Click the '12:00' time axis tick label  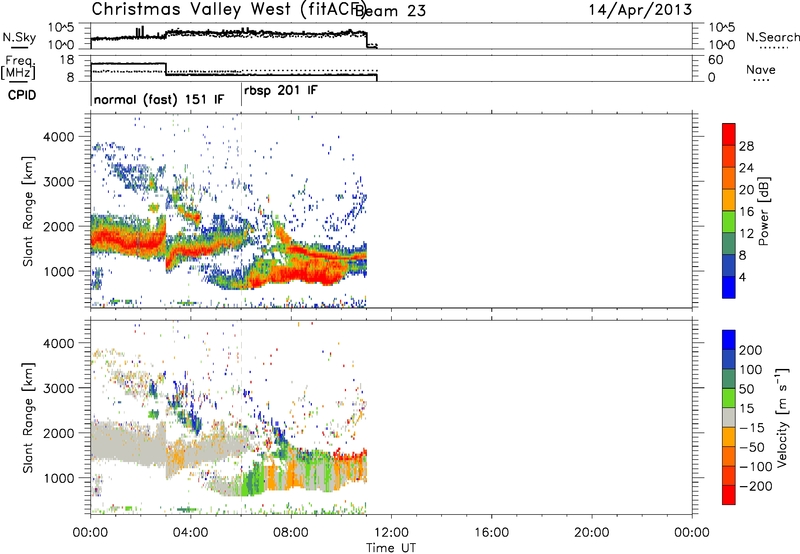391,533
